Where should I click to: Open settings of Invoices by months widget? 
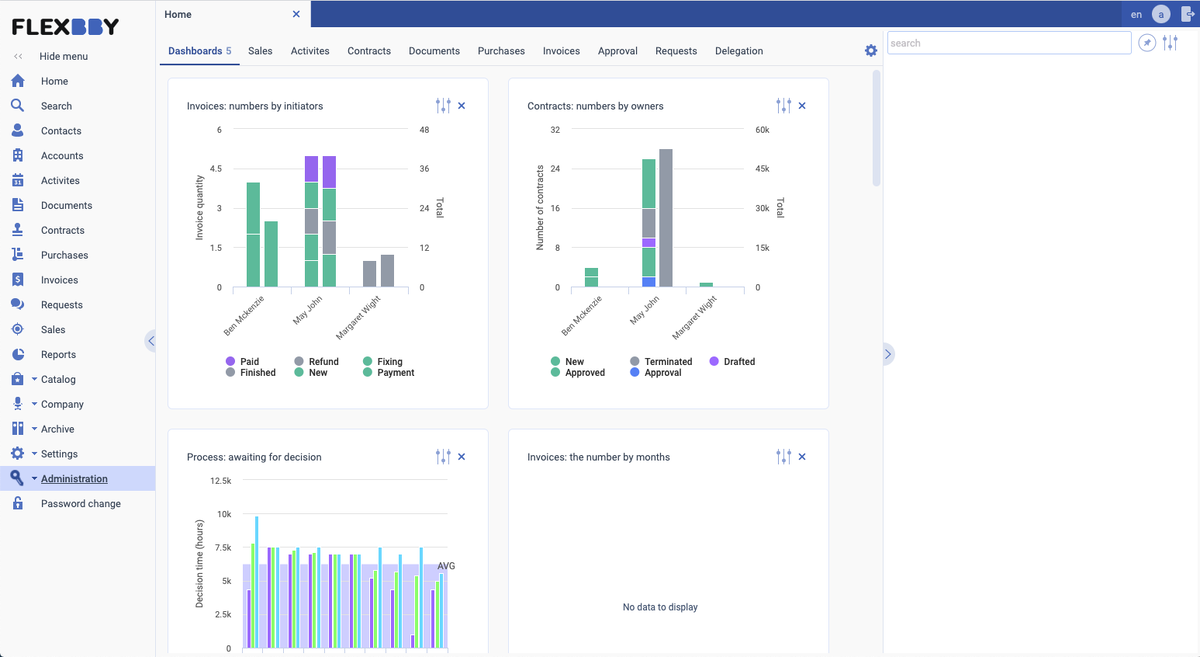click(x=784, y=457)
